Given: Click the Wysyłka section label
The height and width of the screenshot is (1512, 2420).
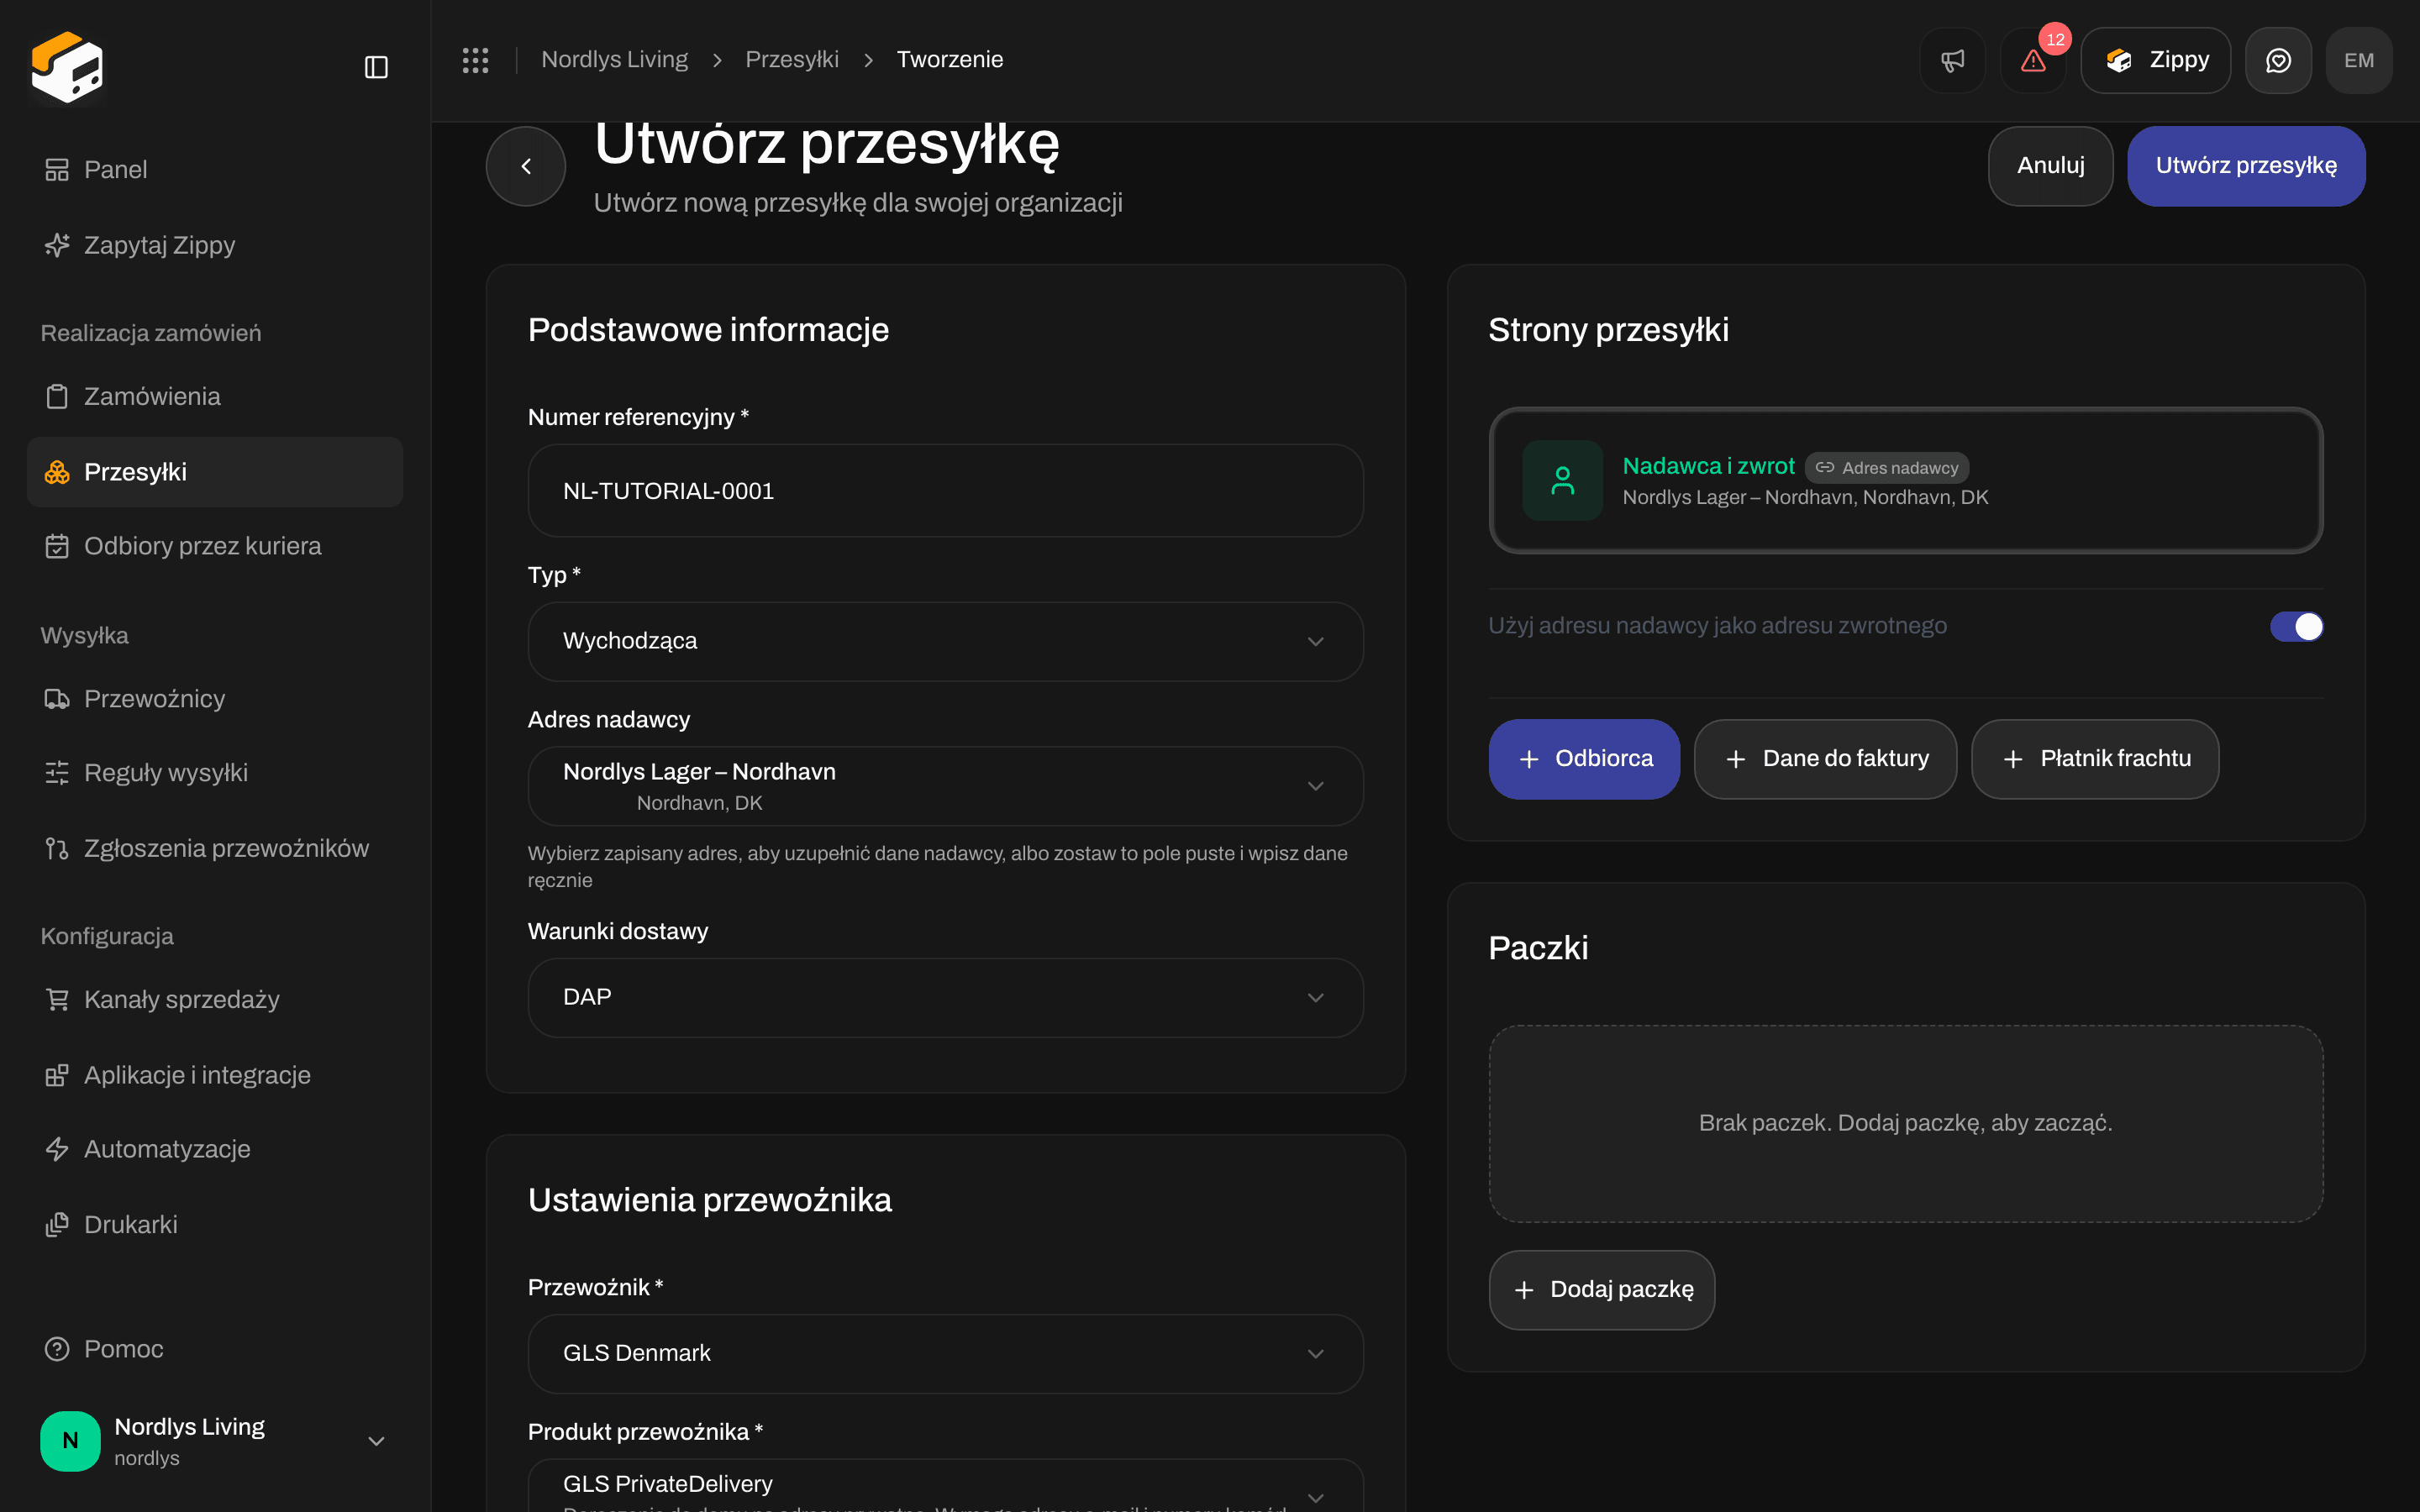Looking at the screenshot, I should (84, 636).
